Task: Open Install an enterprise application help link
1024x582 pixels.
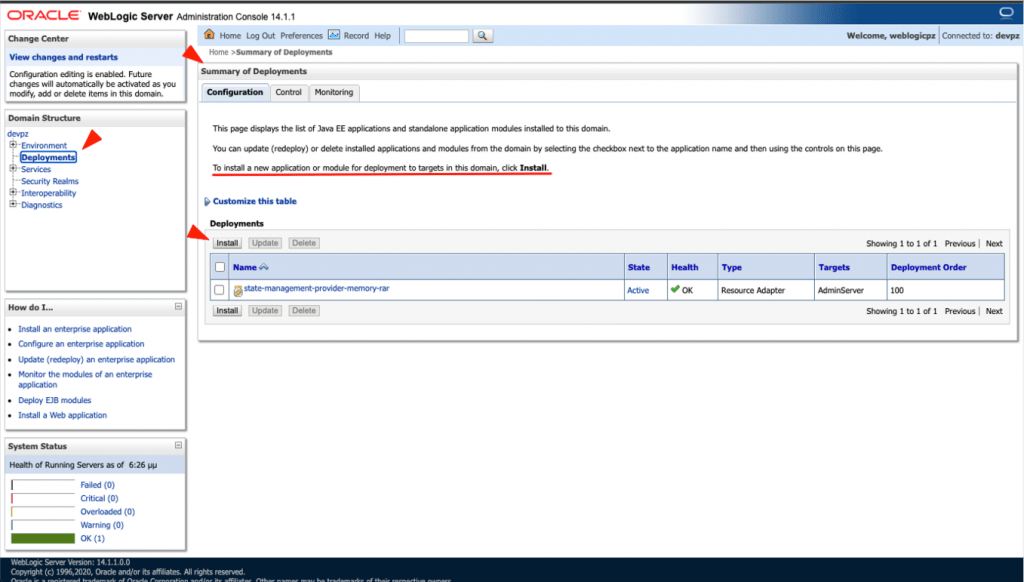Action: click(x=75, y=329)
